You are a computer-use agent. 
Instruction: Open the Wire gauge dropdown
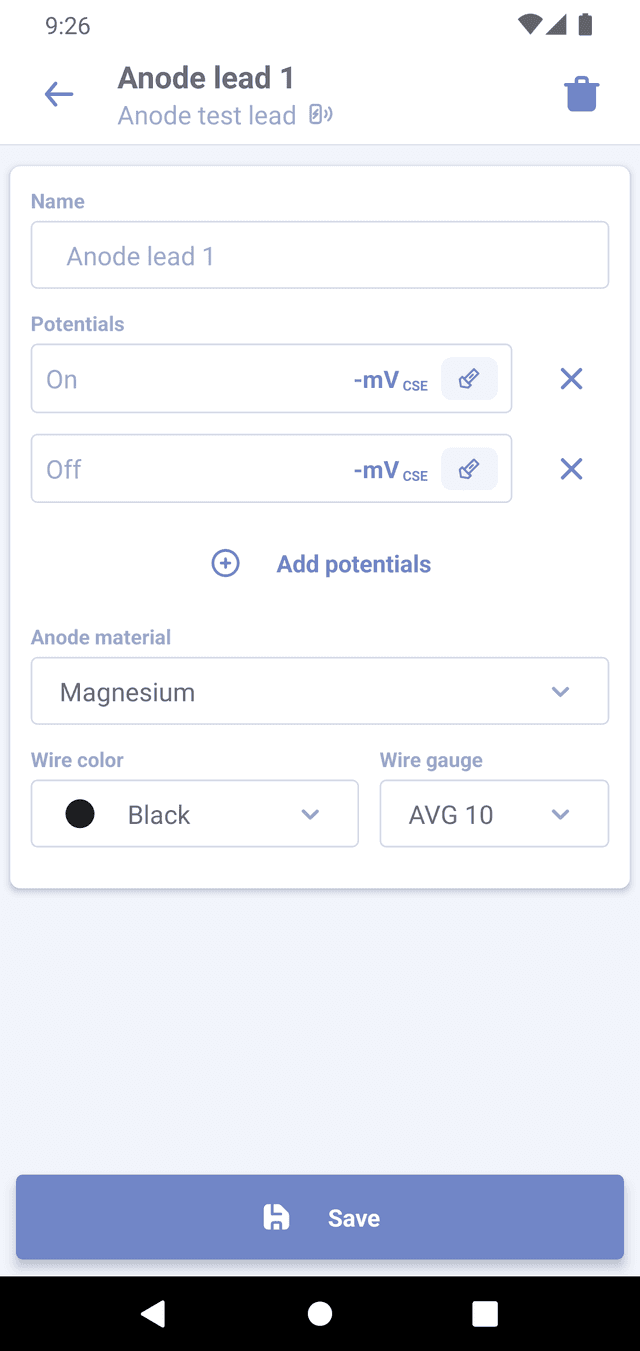(x=494, y=814)
